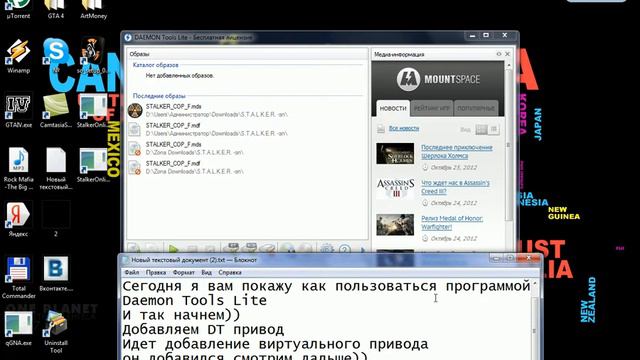Maximize the DAEMON Tools Lite window

click(x=486, y=36)
